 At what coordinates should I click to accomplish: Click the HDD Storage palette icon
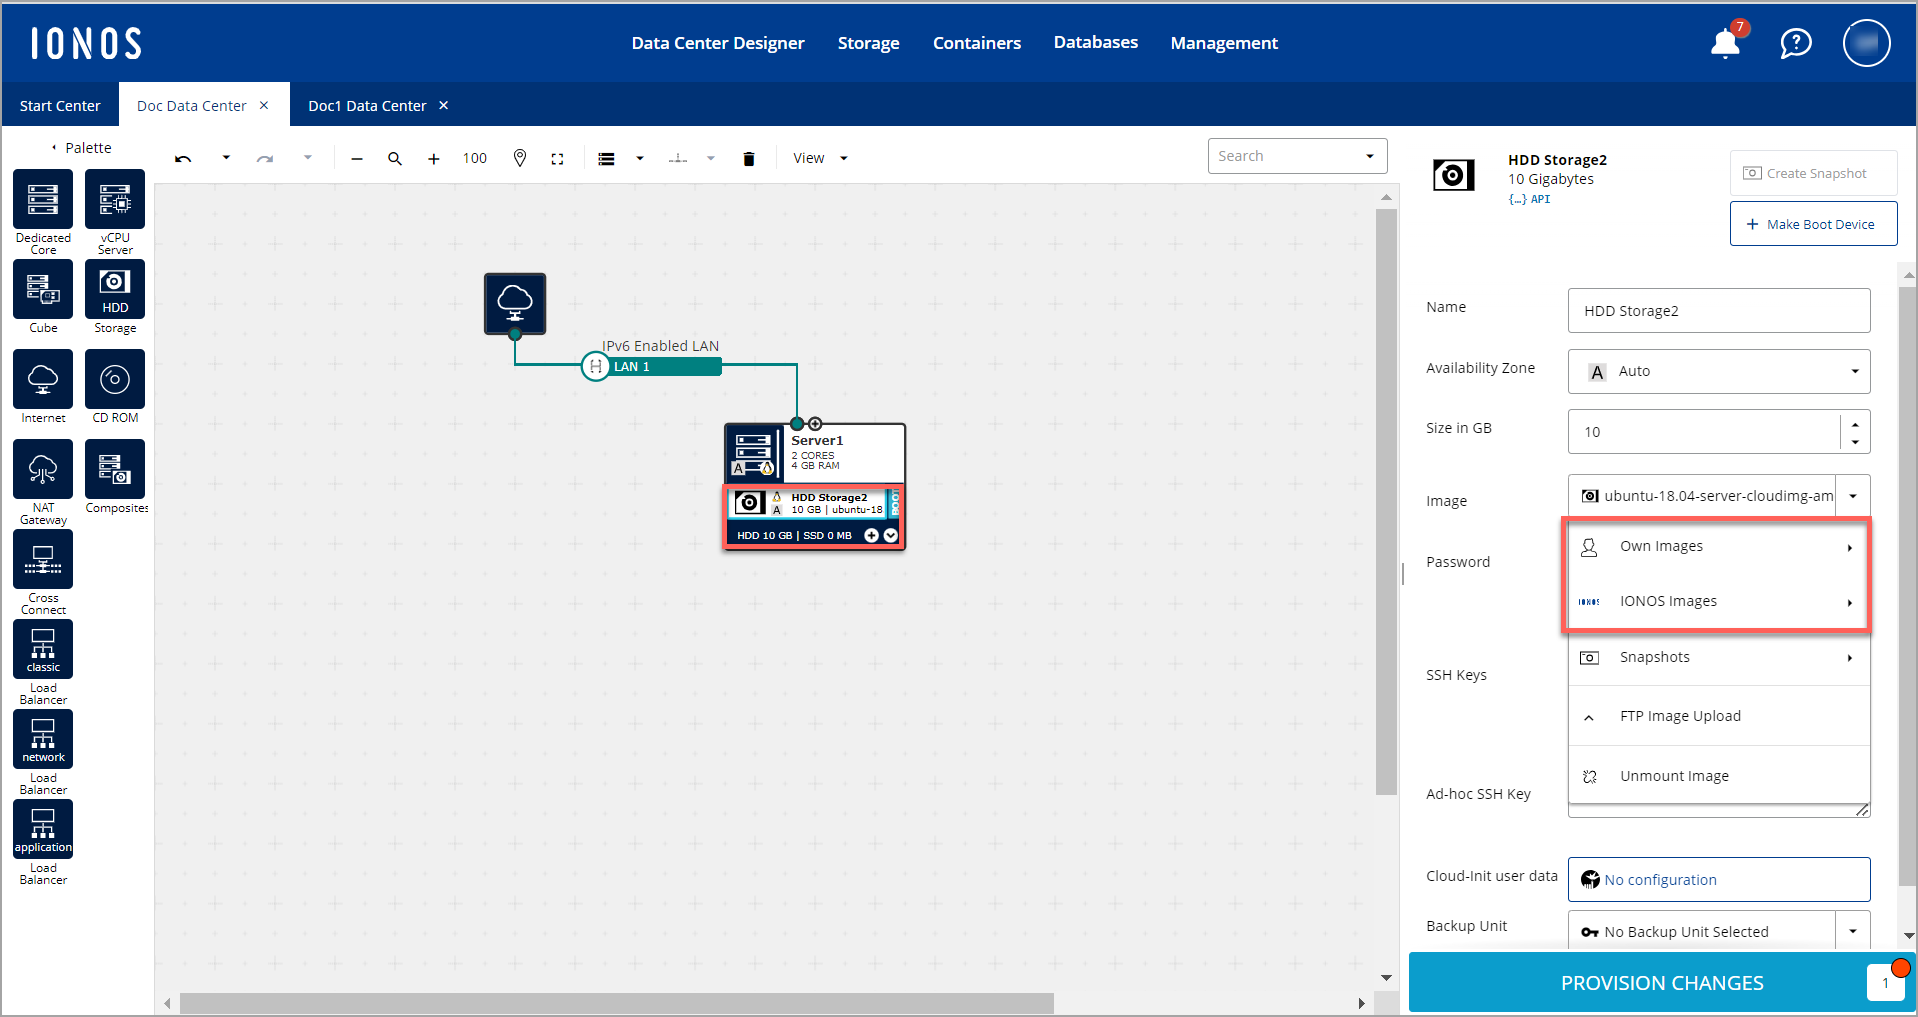tap(115, 289)
